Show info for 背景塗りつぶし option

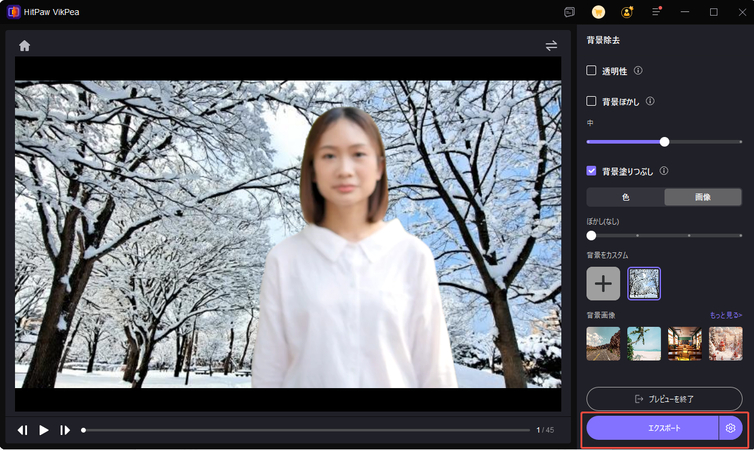pos(664,171)
